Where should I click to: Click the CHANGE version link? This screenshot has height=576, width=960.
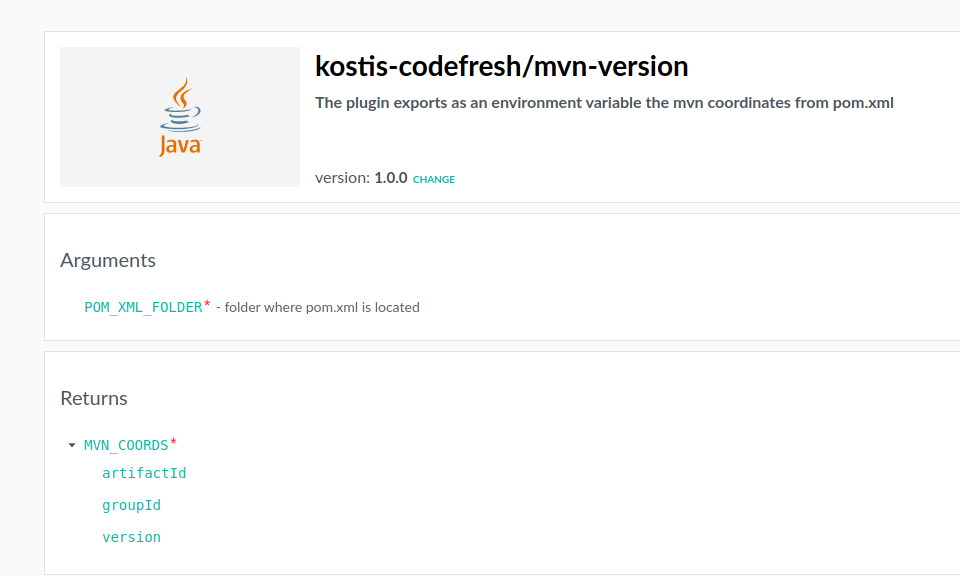(434, 180)
